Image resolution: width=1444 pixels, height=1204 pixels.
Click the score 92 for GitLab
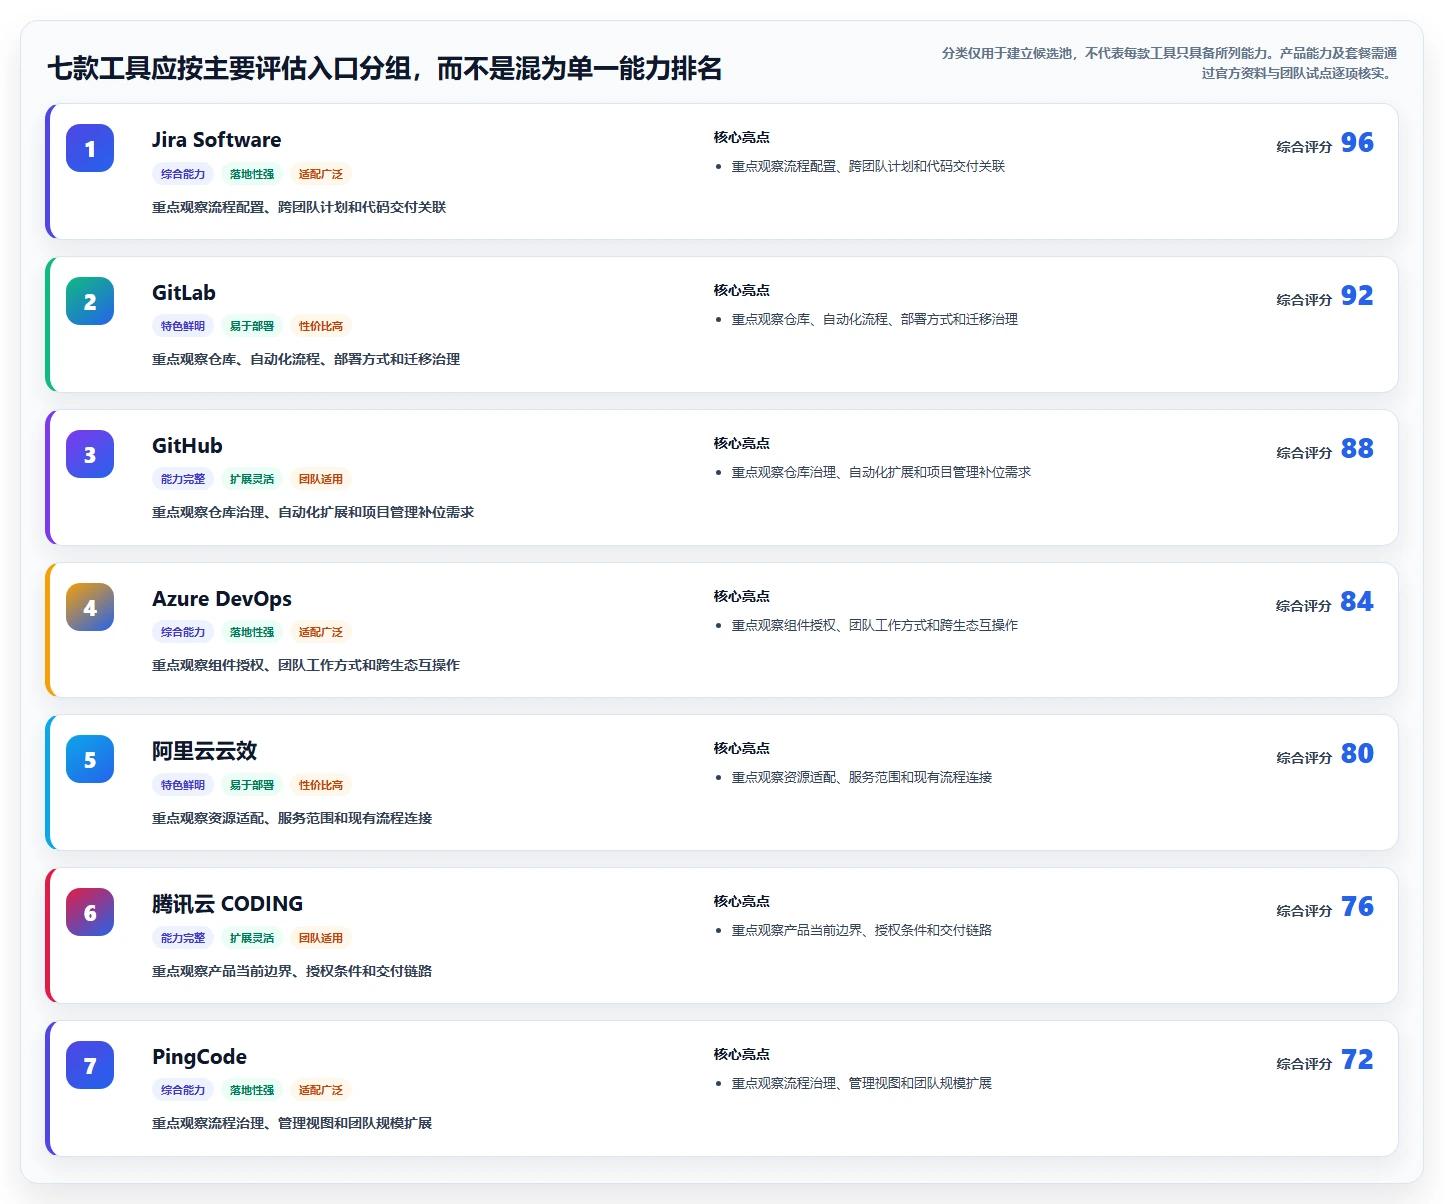(1357, 296)
